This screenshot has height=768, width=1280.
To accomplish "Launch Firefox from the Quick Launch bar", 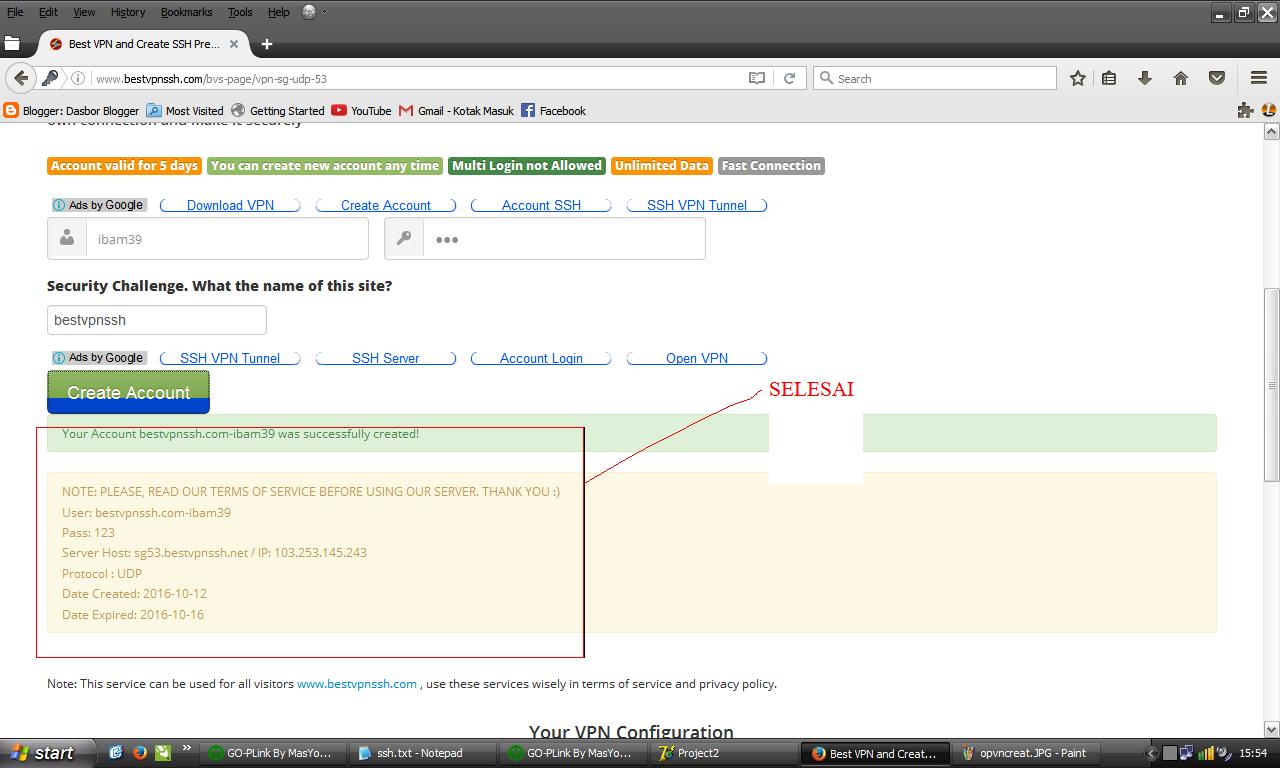I will [x=140, y=753].
